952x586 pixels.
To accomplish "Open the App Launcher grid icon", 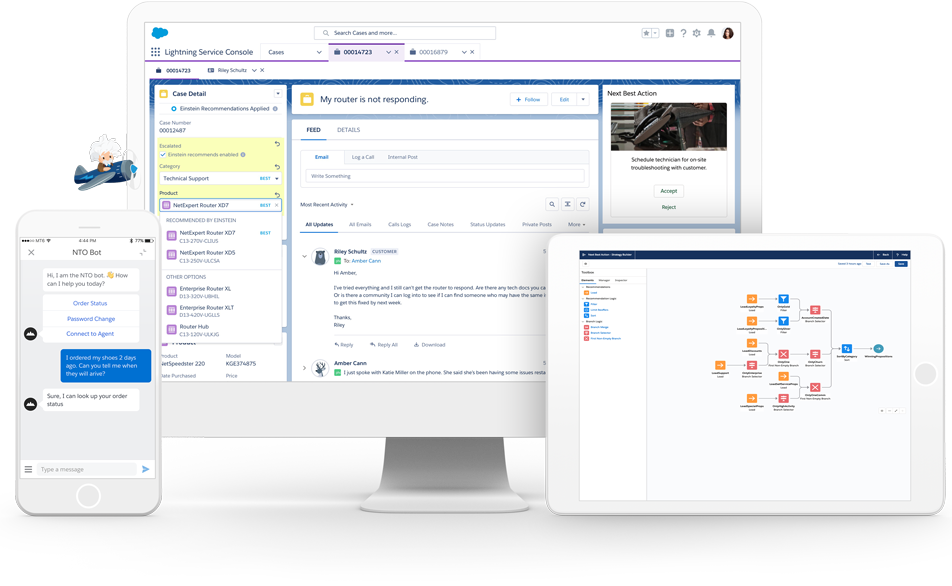I will [155, 52].
